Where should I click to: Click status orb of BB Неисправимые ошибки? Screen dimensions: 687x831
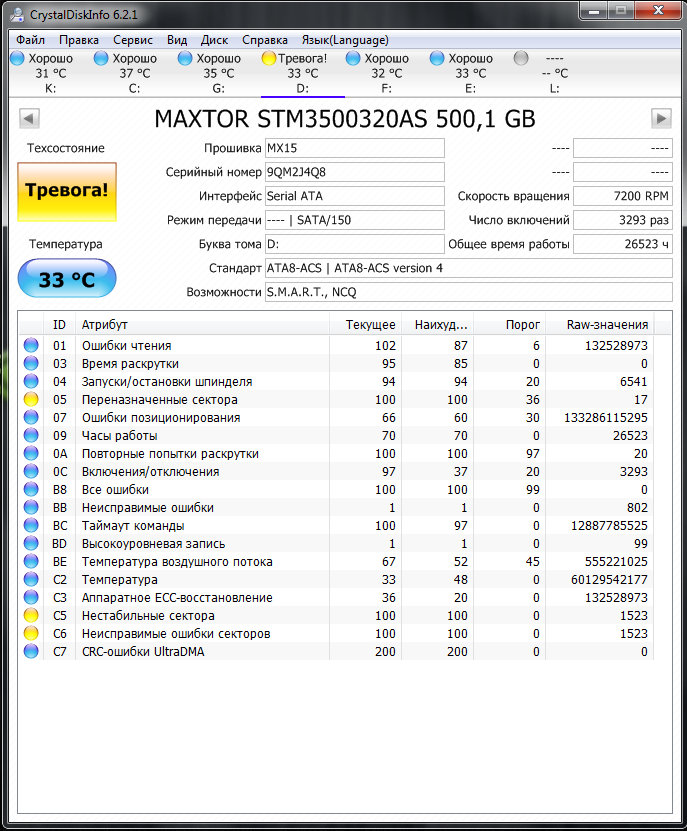(31, 507)
